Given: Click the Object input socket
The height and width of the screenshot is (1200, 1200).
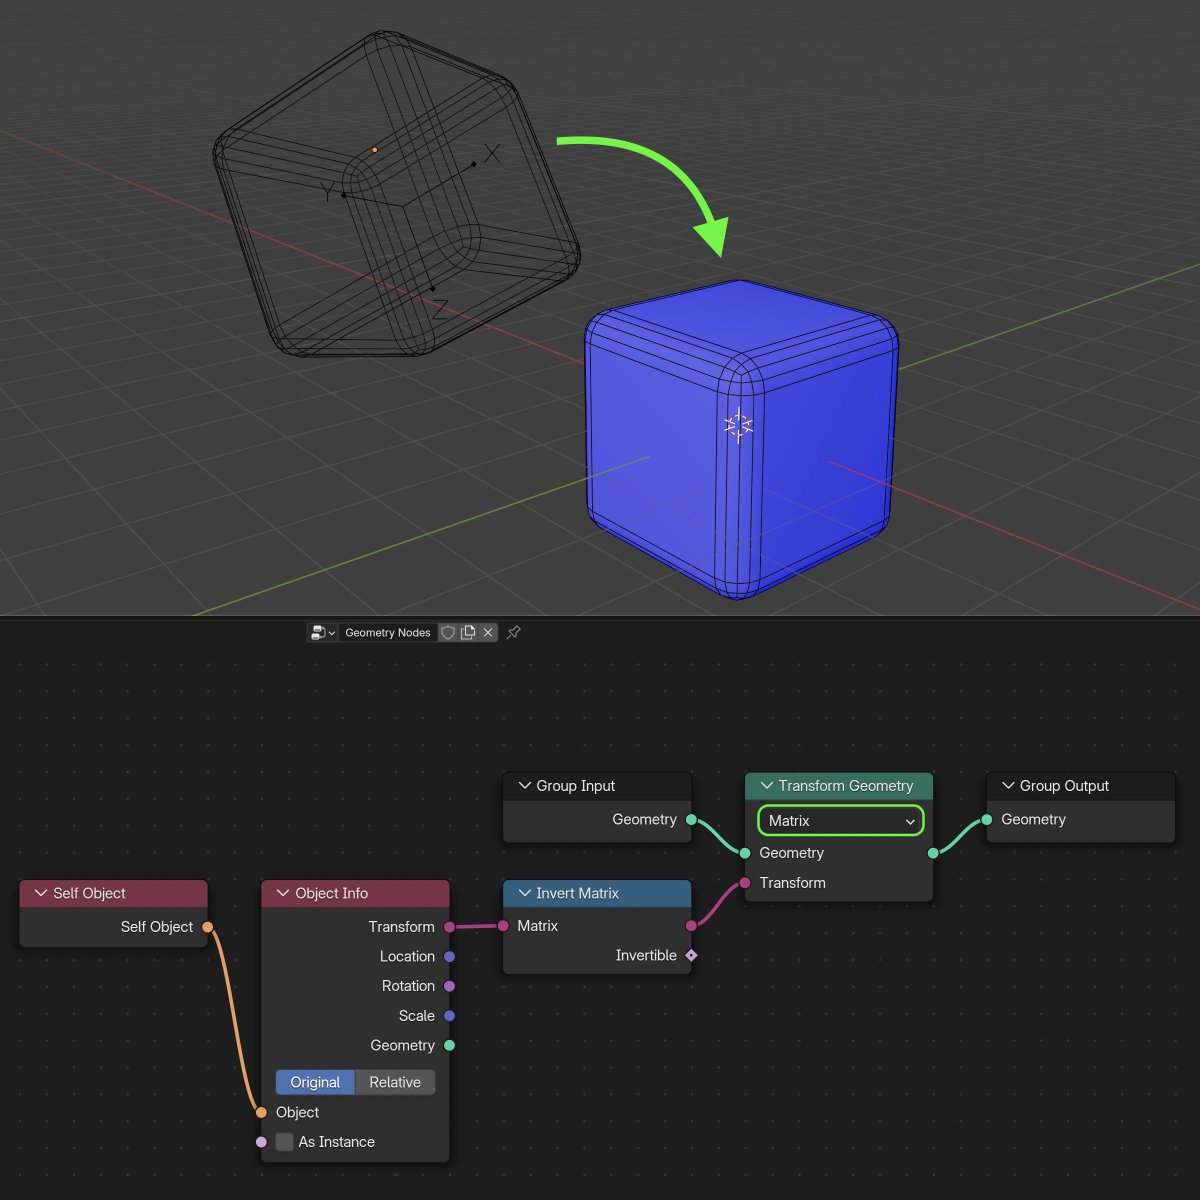Looking at the screenshot, I should tap(261, 1112).
